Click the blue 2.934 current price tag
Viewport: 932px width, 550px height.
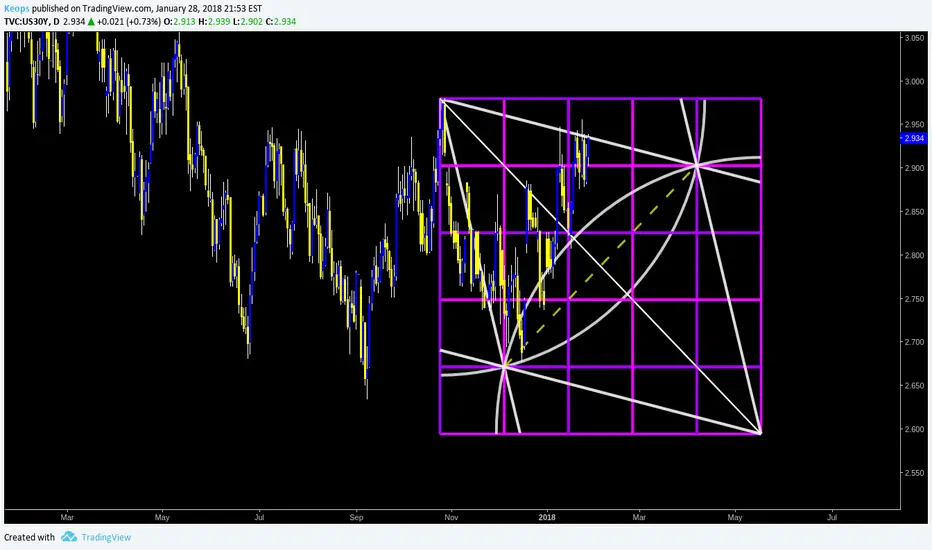914,138
